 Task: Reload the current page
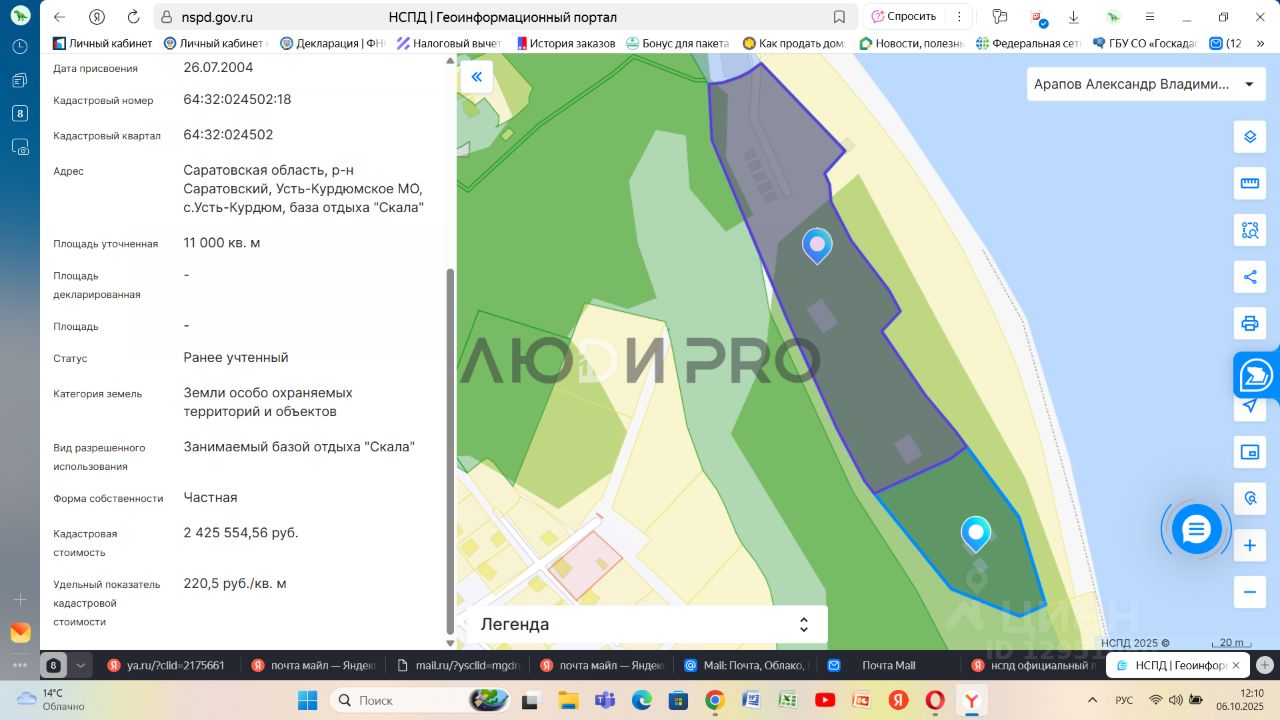coord(134,17)
